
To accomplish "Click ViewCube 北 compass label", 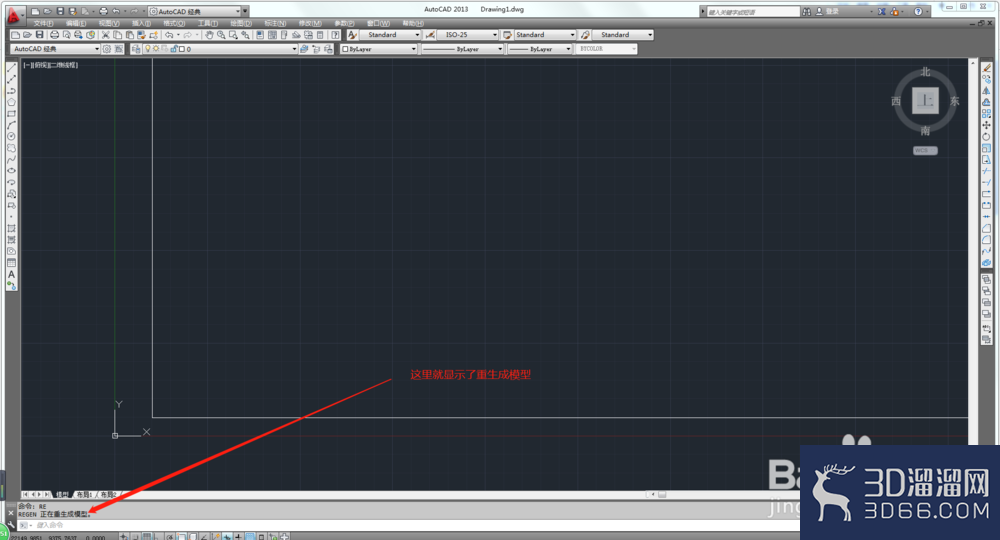I will tap(925, 72).
